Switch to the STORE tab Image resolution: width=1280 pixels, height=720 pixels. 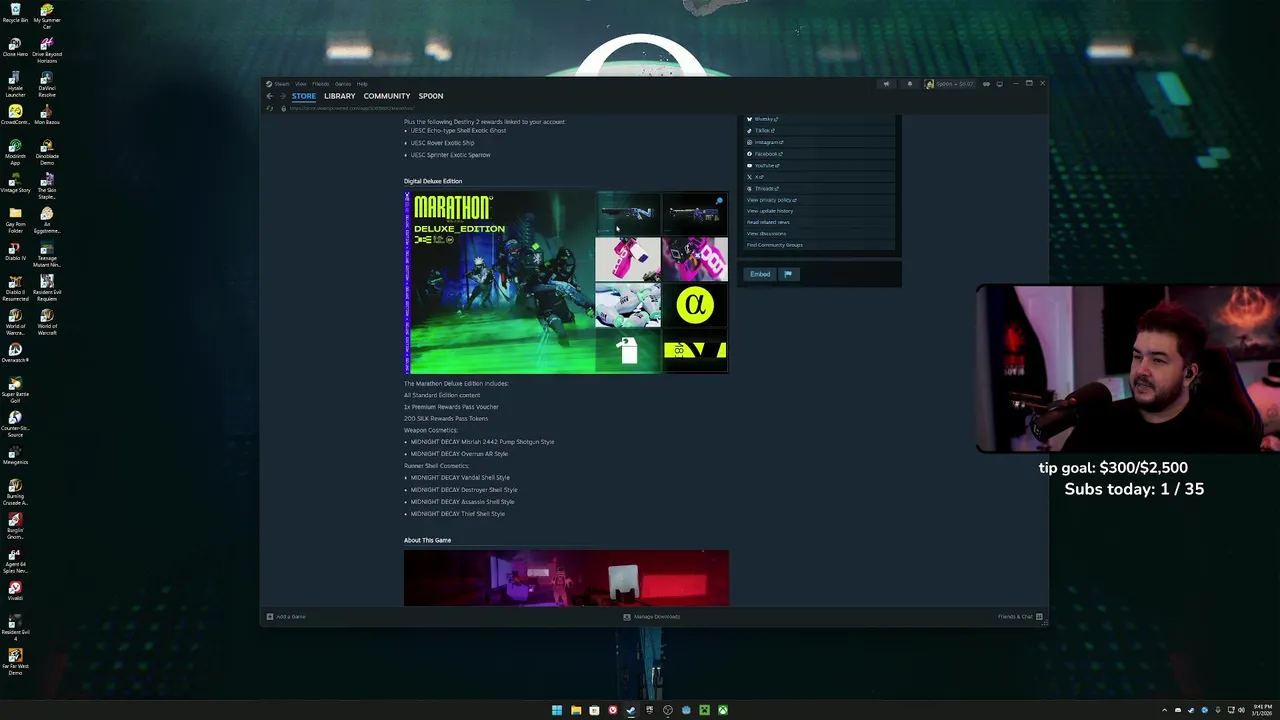[x=304, y=96]
